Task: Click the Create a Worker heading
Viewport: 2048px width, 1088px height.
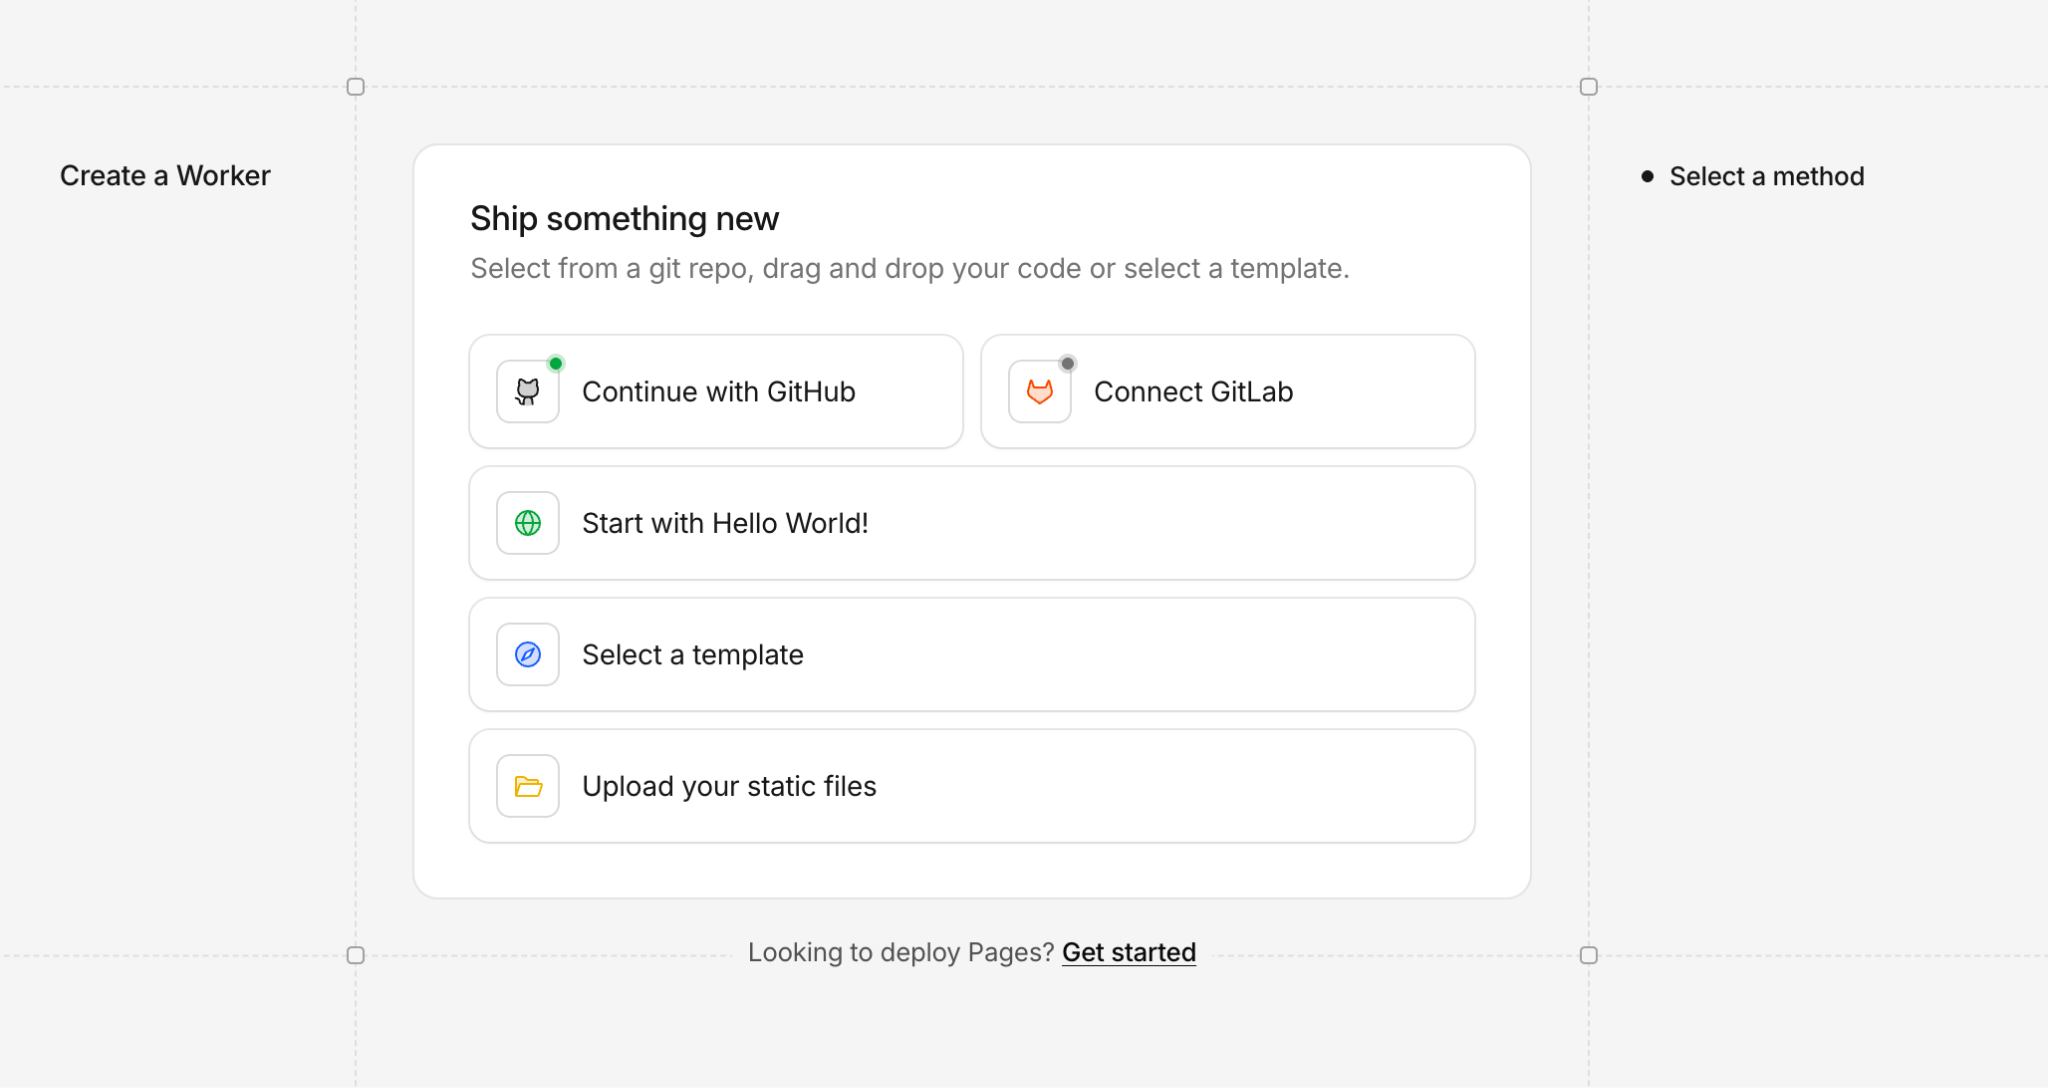Action: (x=165, y=175)
